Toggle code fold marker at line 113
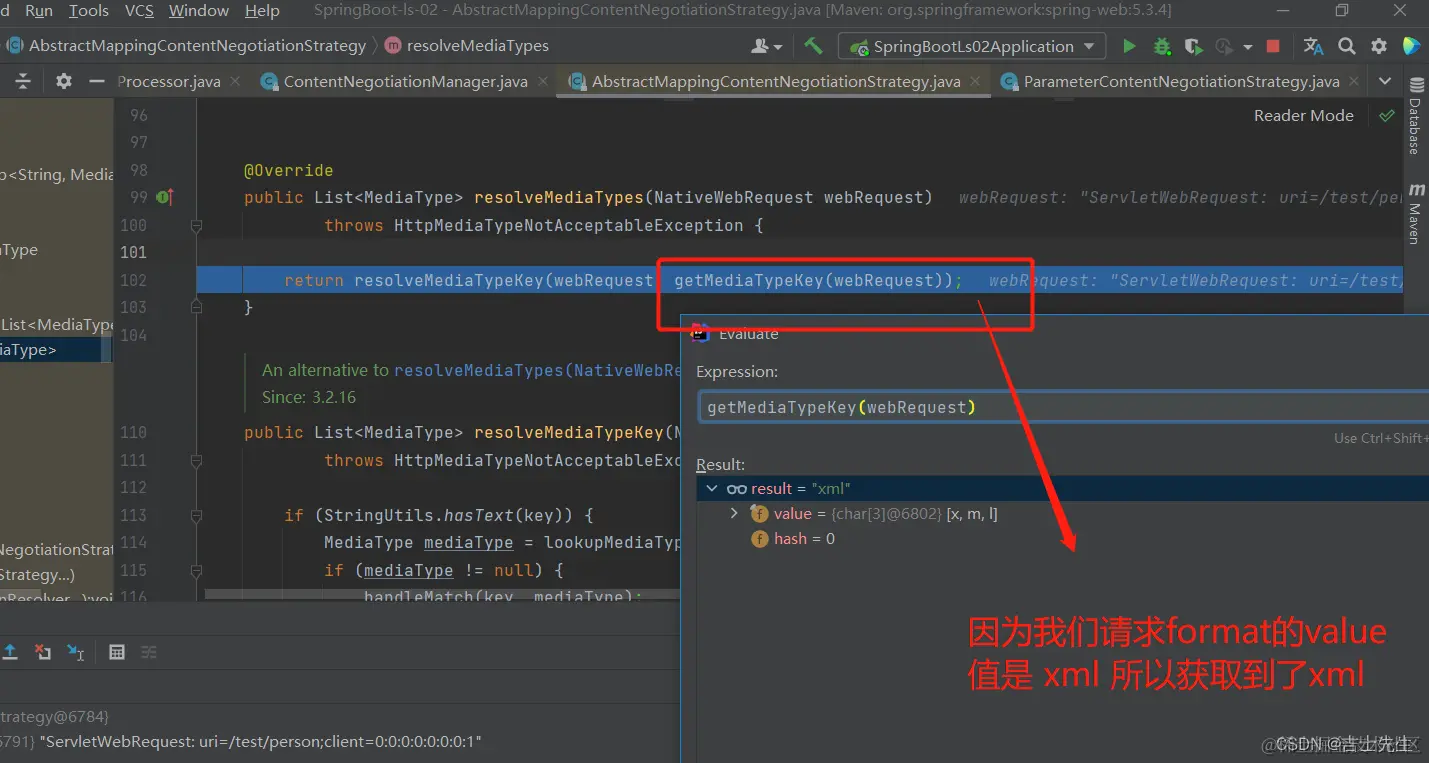The width and height of the screenshot is (1429, 763). tap(198, 516)
